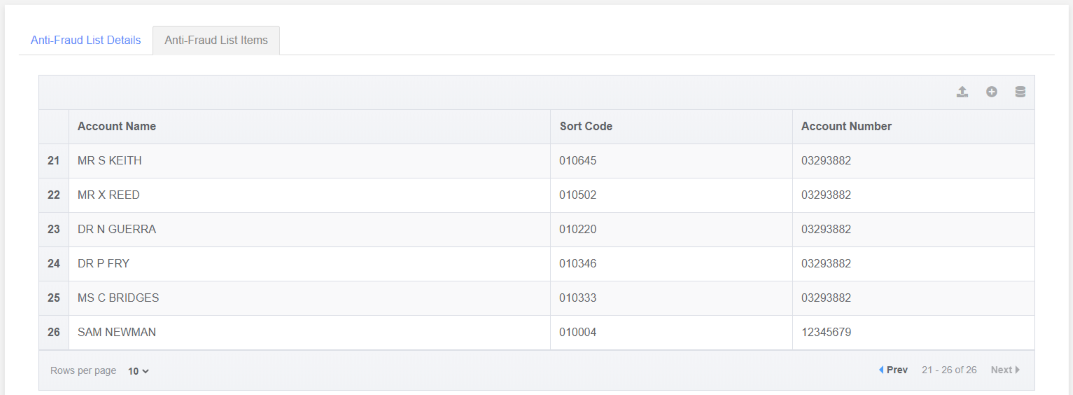The image size is (1073, 395).
Task: Select the SAM NEWMAN cell
Action: 309,332
